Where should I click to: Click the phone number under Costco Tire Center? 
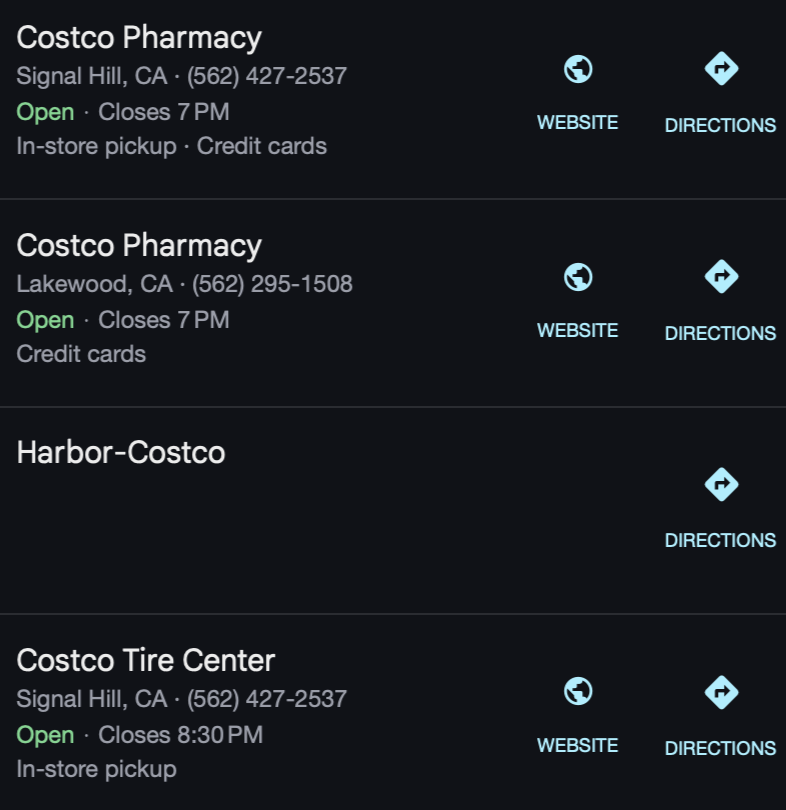tap(267, 699)
